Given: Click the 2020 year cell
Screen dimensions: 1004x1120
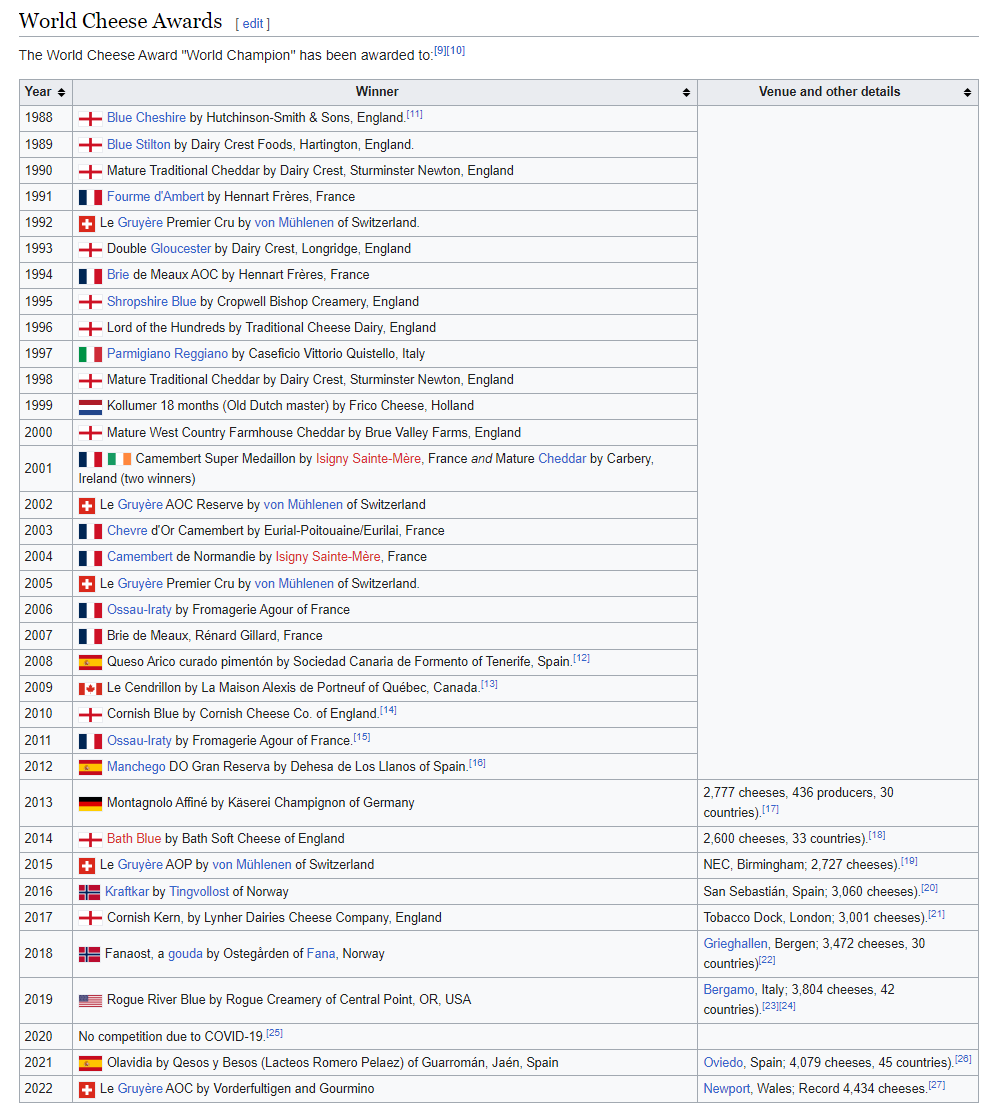Looking at the screenshot, I should click(x=46, y=1036).
